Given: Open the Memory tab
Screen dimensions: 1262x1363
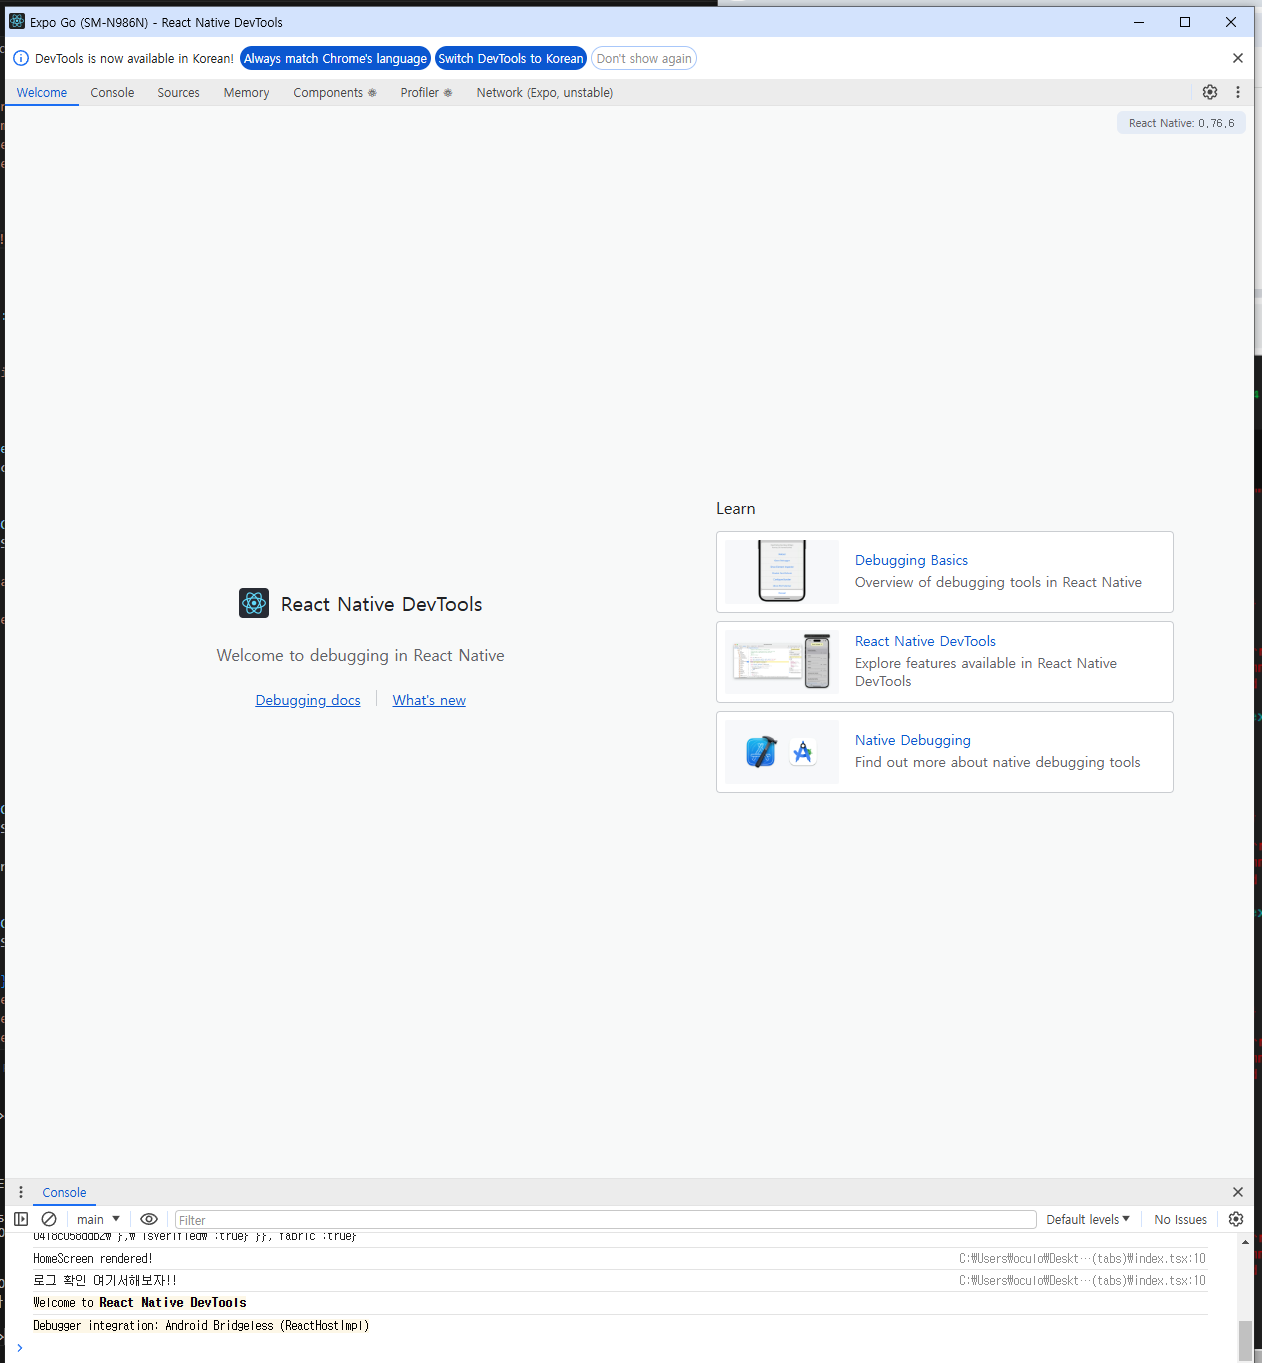Looking at the screenshot, I should click(x=246, y=92).
